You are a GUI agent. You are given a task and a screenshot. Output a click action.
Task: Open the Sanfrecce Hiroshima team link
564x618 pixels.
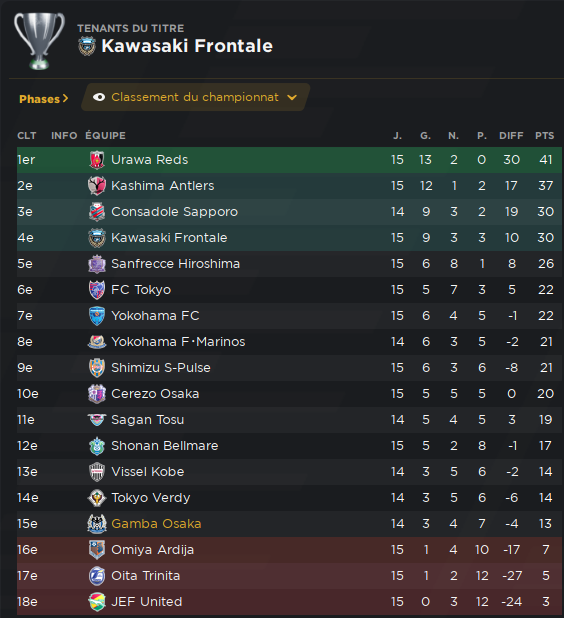coord(175,264)
